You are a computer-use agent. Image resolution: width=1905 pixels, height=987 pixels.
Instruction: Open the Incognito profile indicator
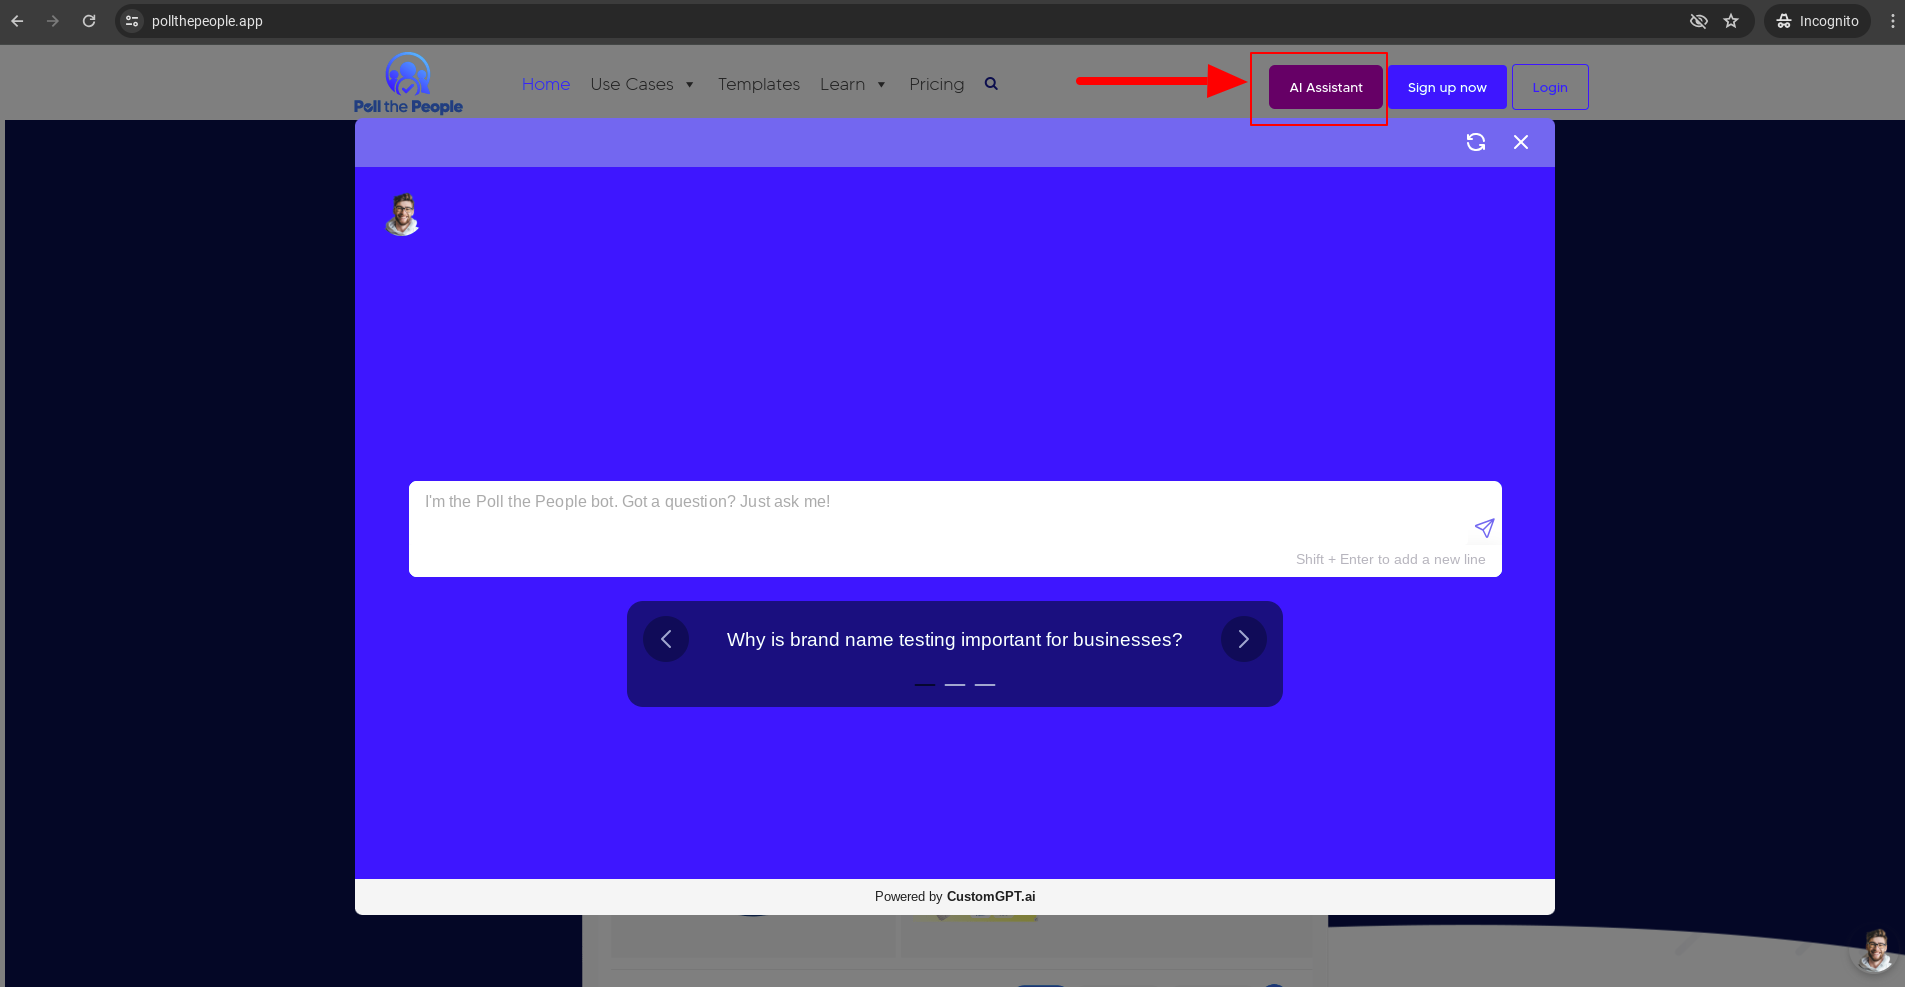coord(1817,21)
